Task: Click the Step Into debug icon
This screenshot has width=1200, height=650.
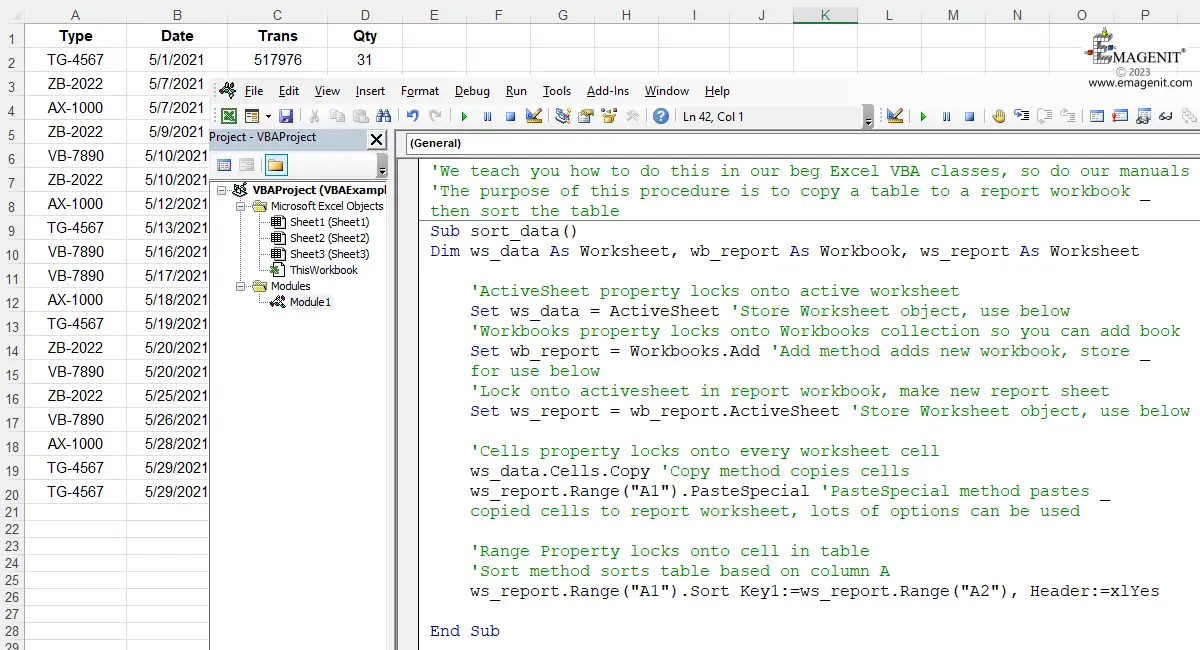Action: pyautogui.click(x=1021, y=116)
